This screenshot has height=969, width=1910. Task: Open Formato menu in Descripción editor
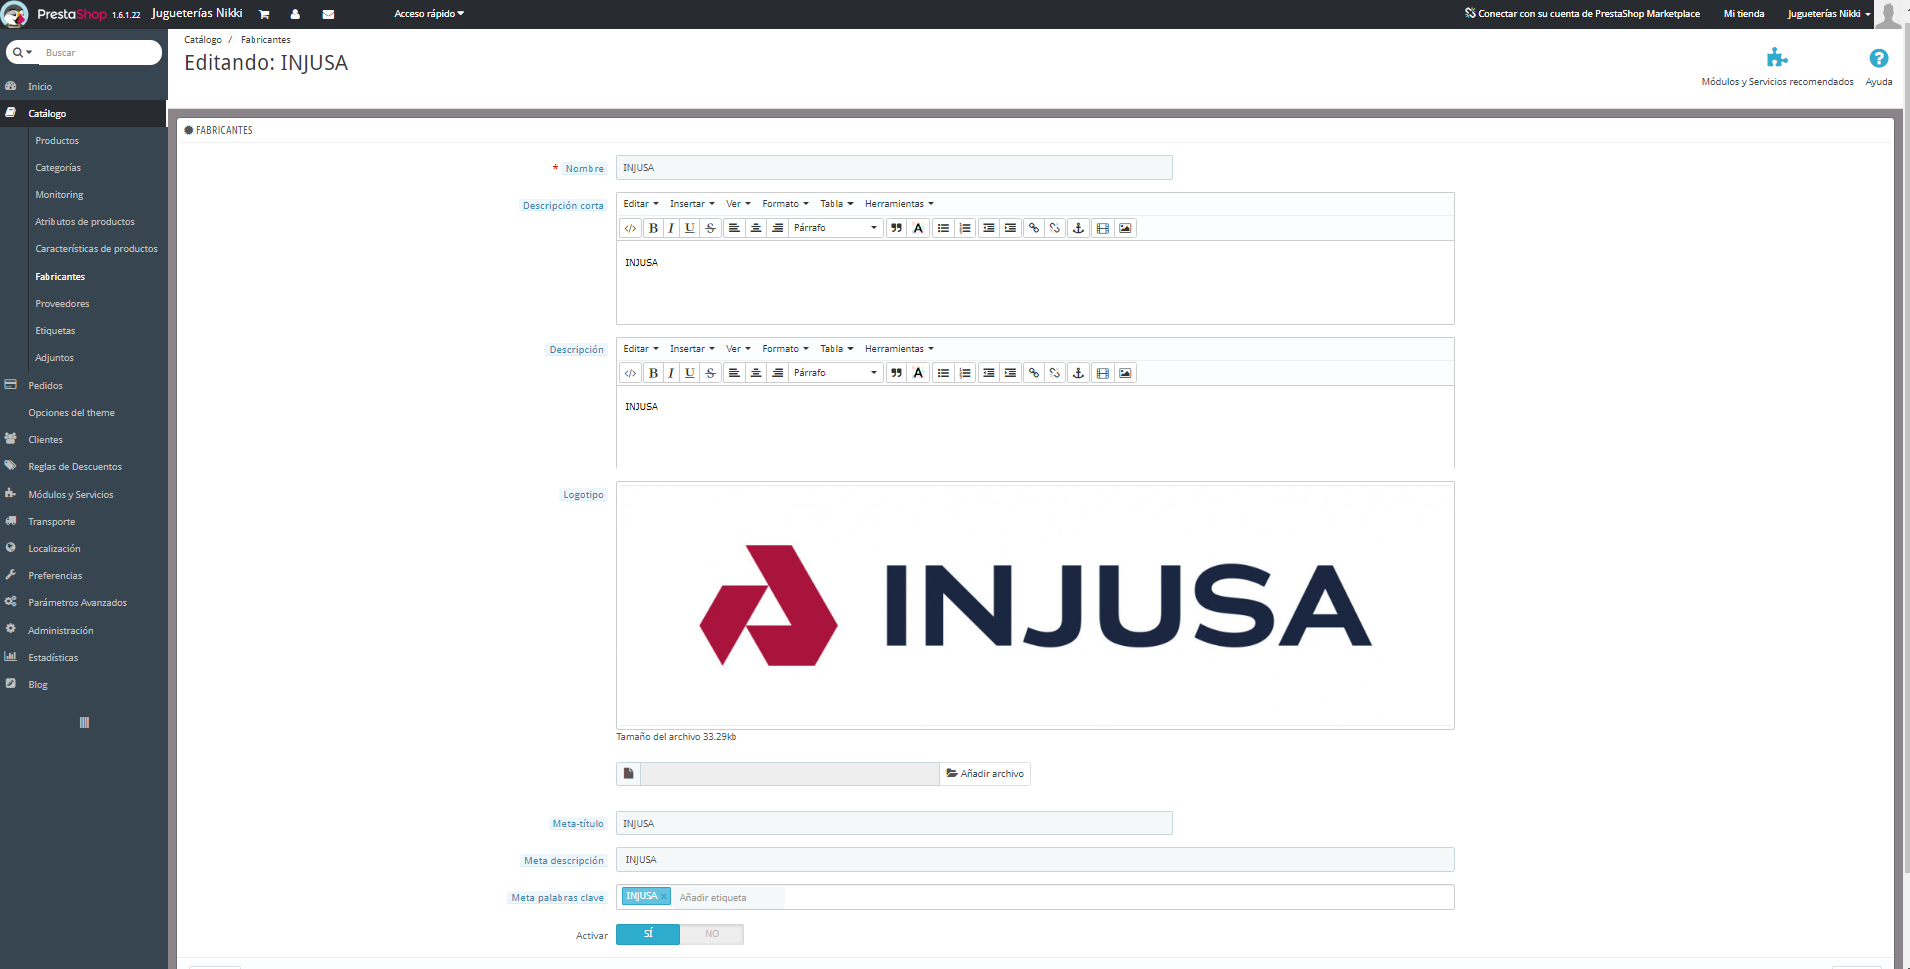(785, 349)
